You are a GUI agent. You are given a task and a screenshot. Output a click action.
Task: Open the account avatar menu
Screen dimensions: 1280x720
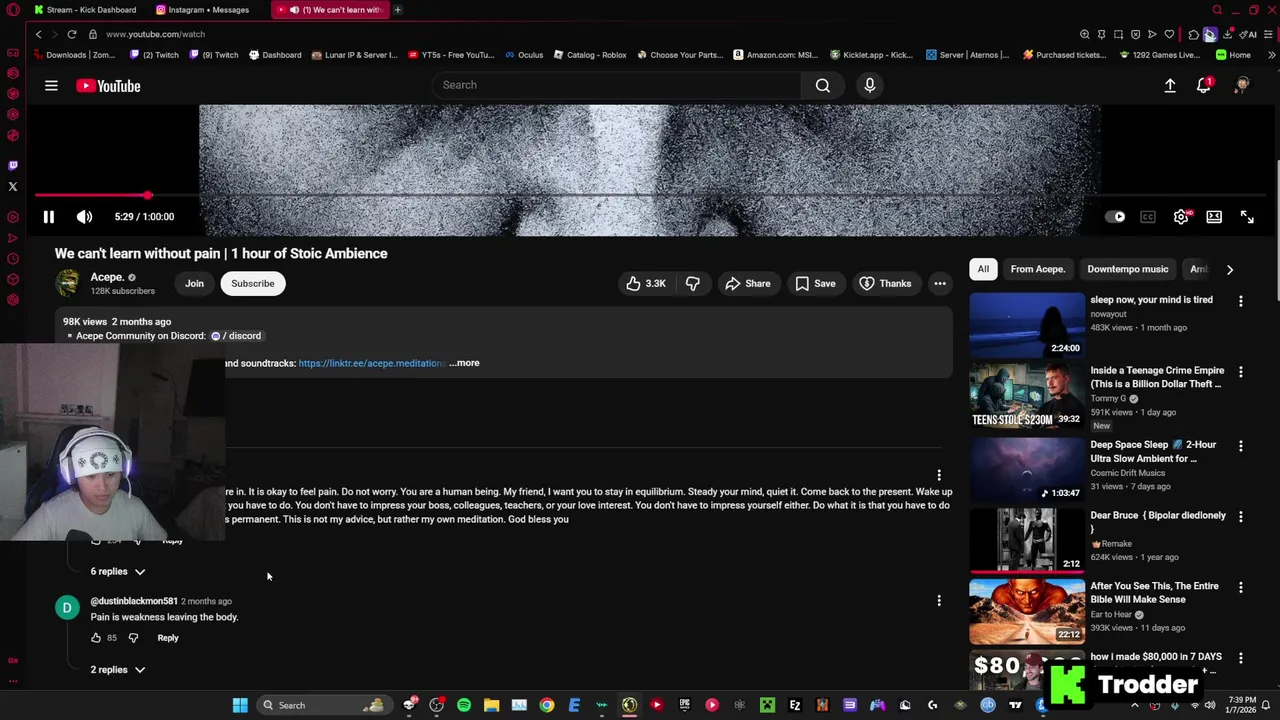tap(1242, 86)
